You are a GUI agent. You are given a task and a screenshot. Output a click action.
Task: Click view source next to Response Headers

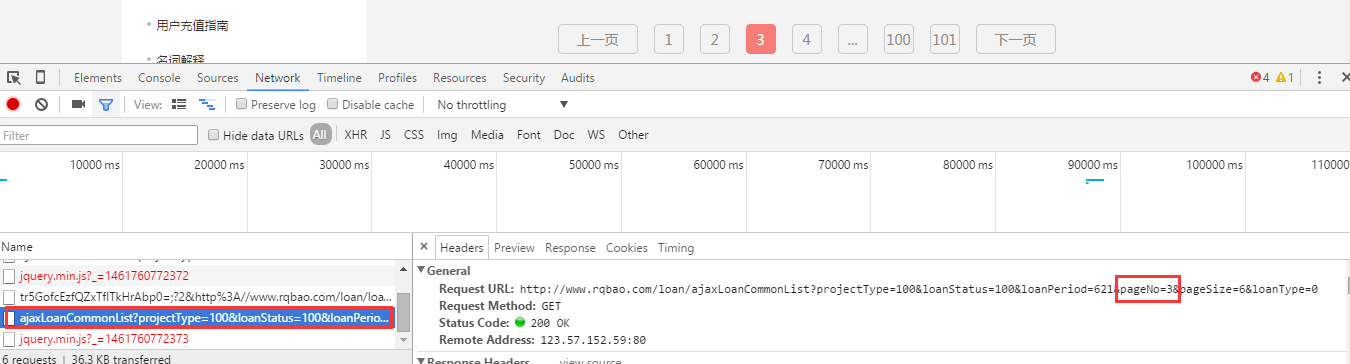[x=590, y=360]
